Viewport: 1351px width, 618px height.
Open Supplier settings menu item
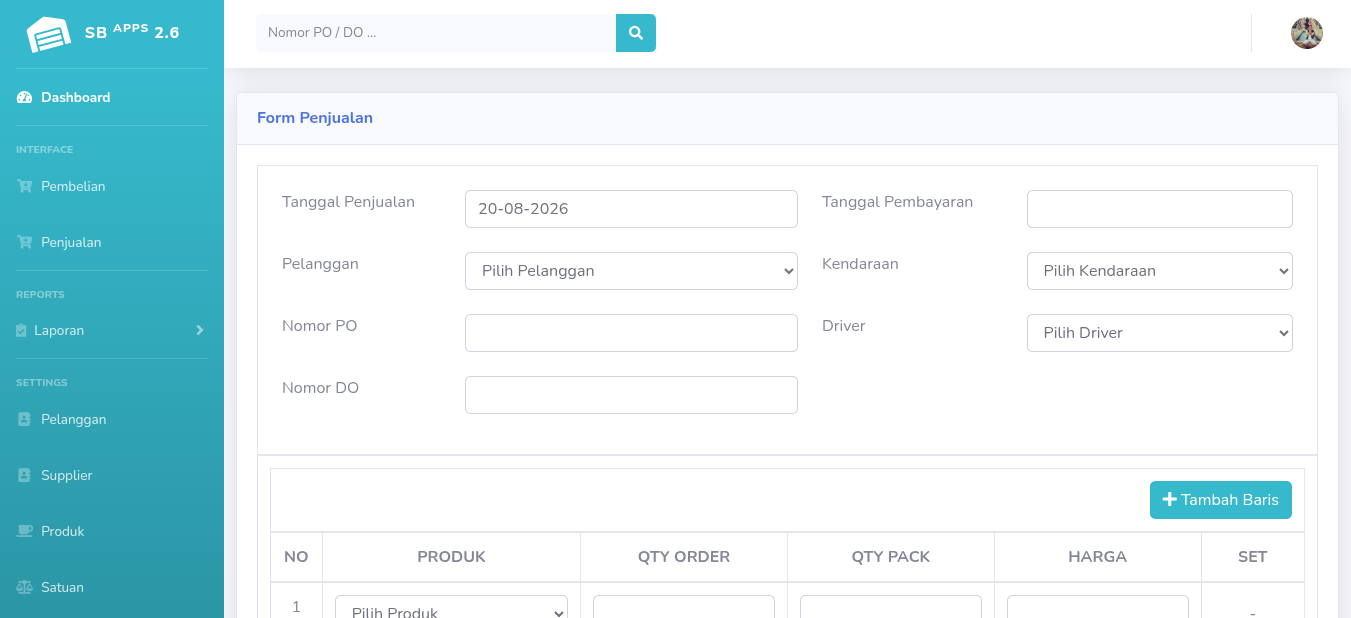112,475
